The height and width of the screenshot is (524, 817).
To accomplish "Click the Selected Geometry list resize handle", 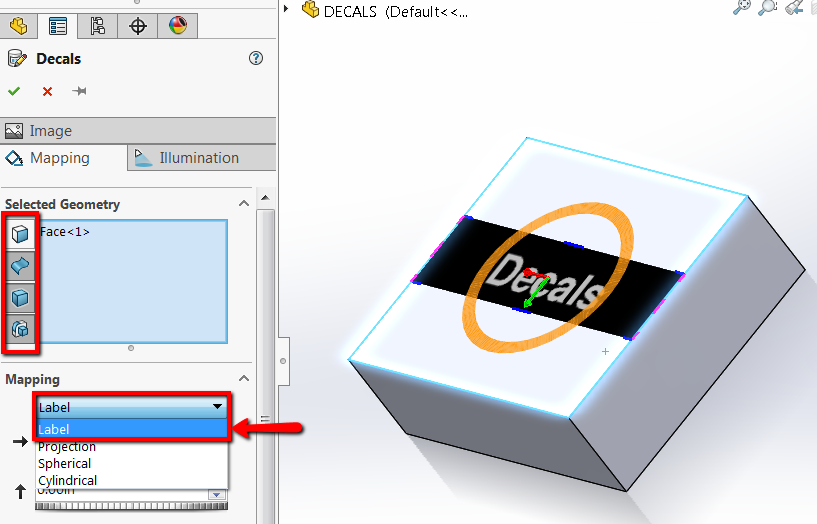I will pyautogui.click(x=131, y=348).
